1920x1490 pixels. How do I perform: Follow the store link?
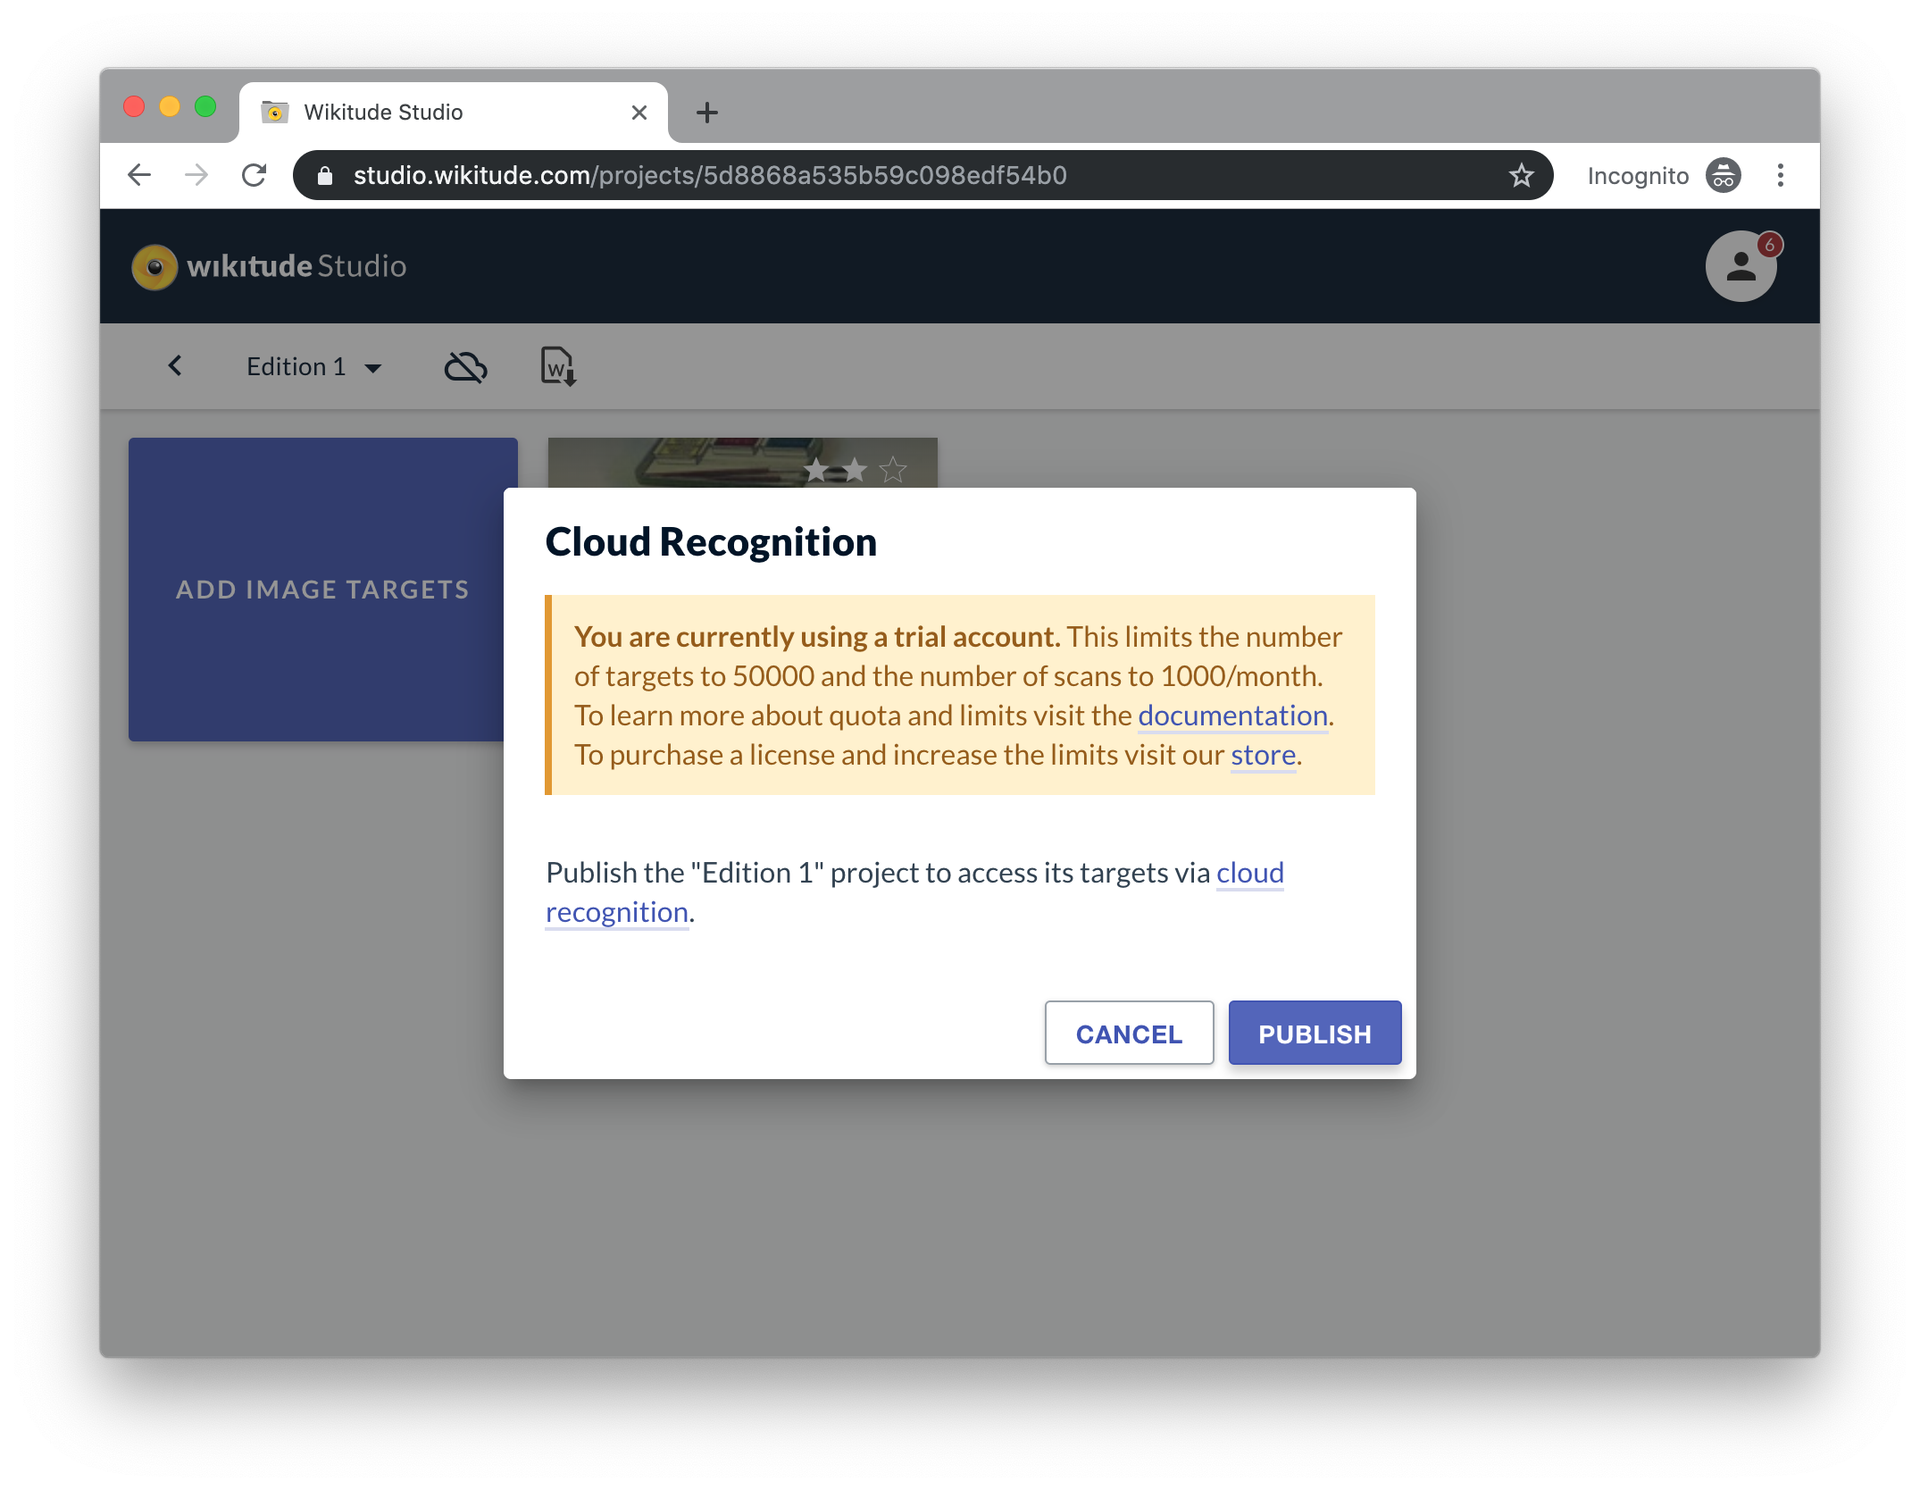tap(1262, 755)
